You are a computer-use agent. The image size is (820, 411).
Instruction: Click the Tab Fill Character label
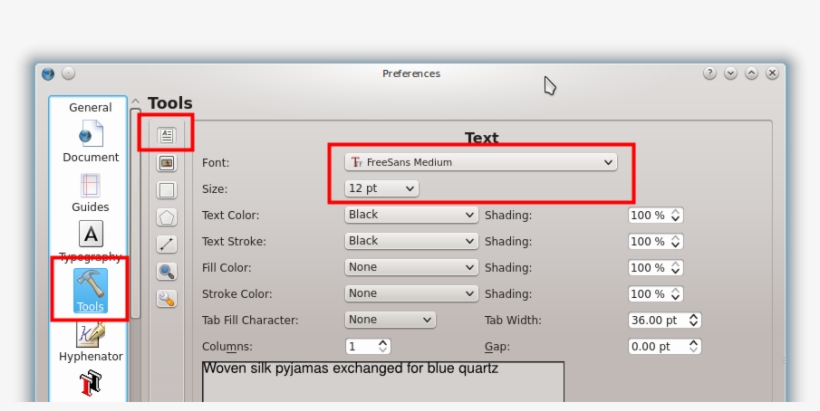tap(250, 320)
